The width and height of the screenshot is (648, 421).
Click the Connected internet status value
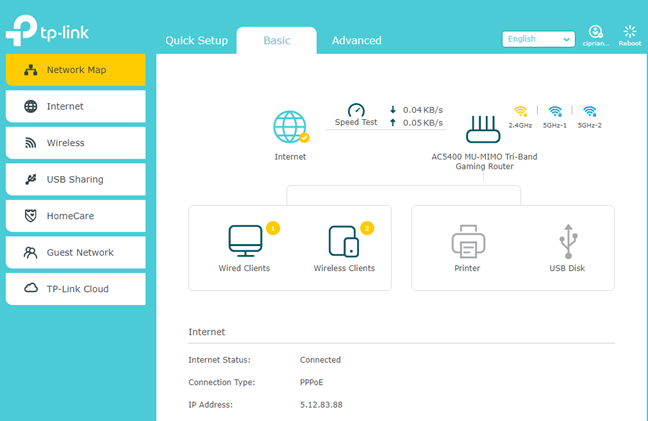click(x=320, y=360)
